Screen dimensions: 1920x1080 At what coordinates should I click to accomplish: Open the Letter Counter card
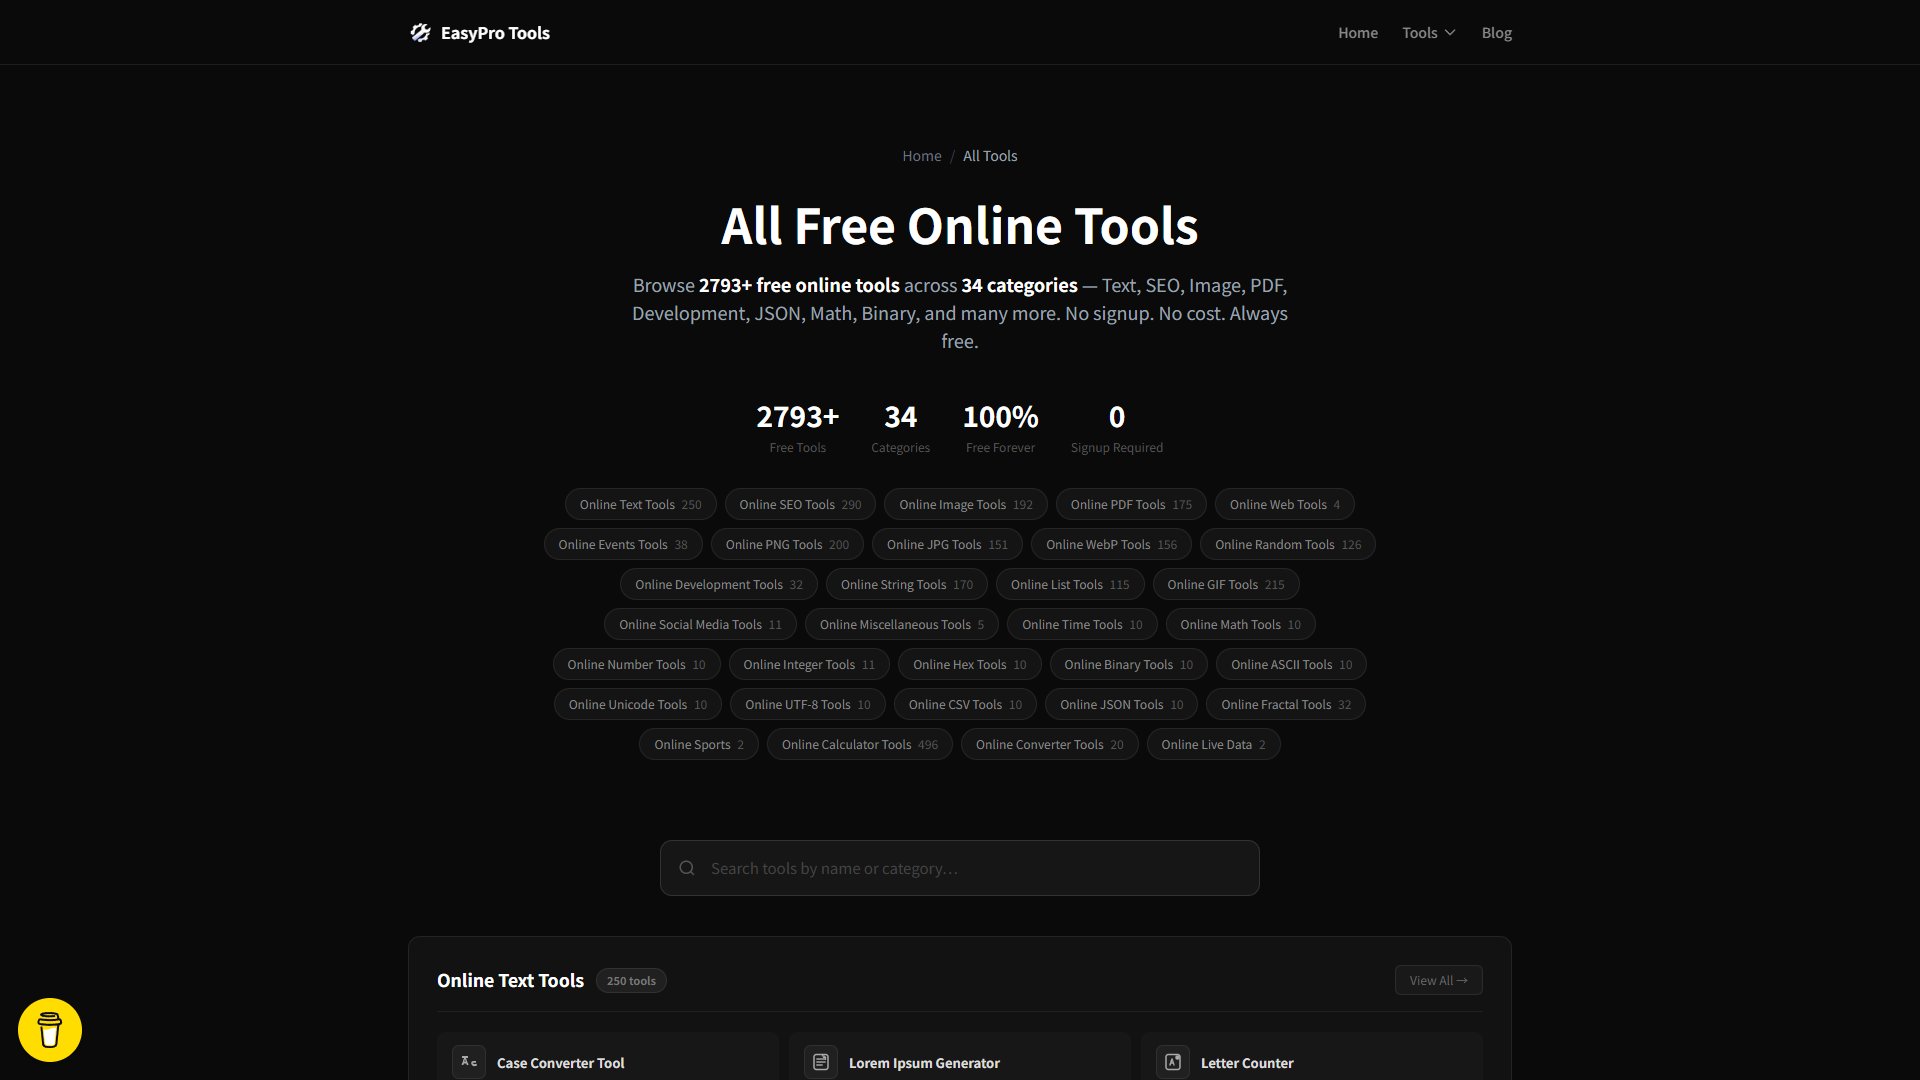1312,1058
